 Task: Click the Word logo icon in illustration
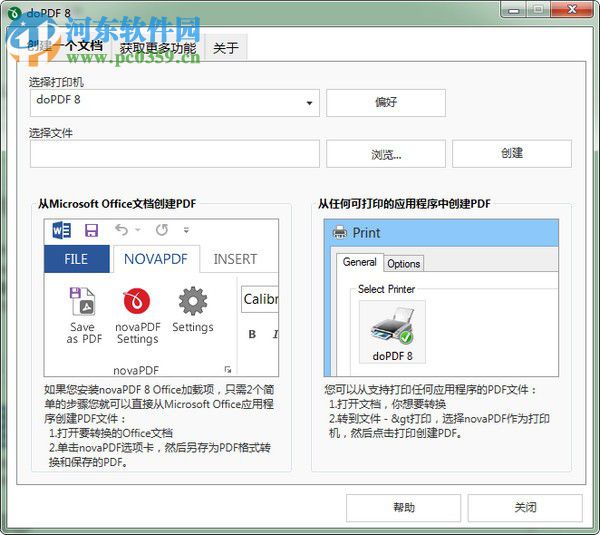(62, 230)
